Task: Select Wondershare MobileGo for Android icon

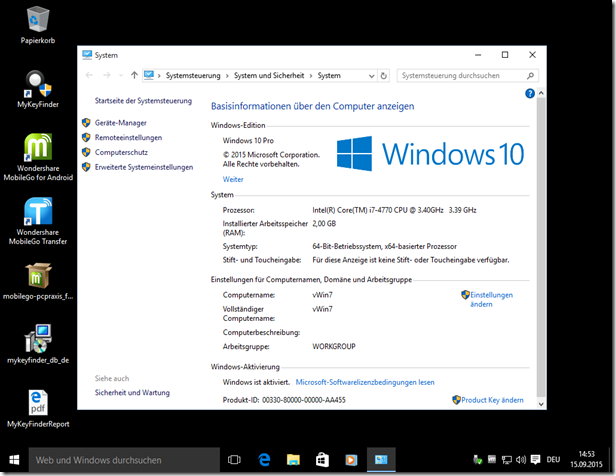Action: 38,157
